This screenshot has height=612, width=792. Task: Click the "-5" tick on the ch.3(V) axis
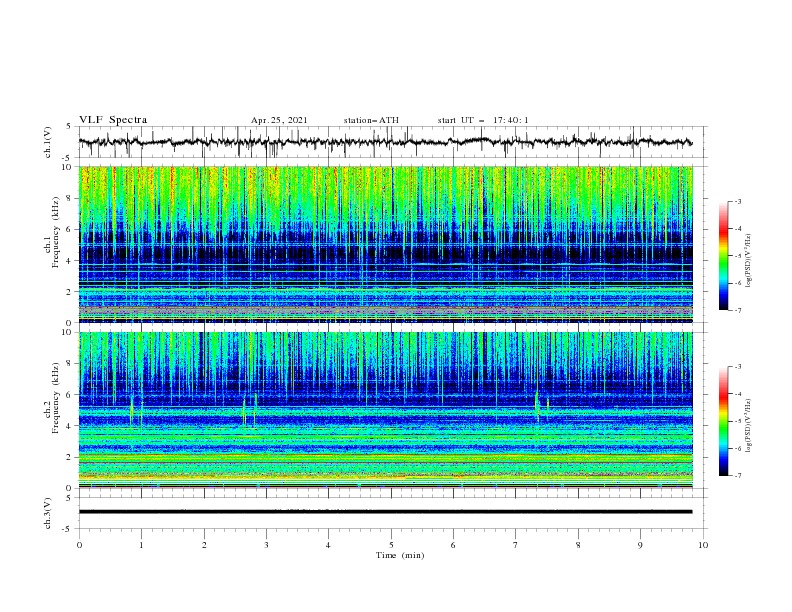pyautogui.click(x=68, y=529)
